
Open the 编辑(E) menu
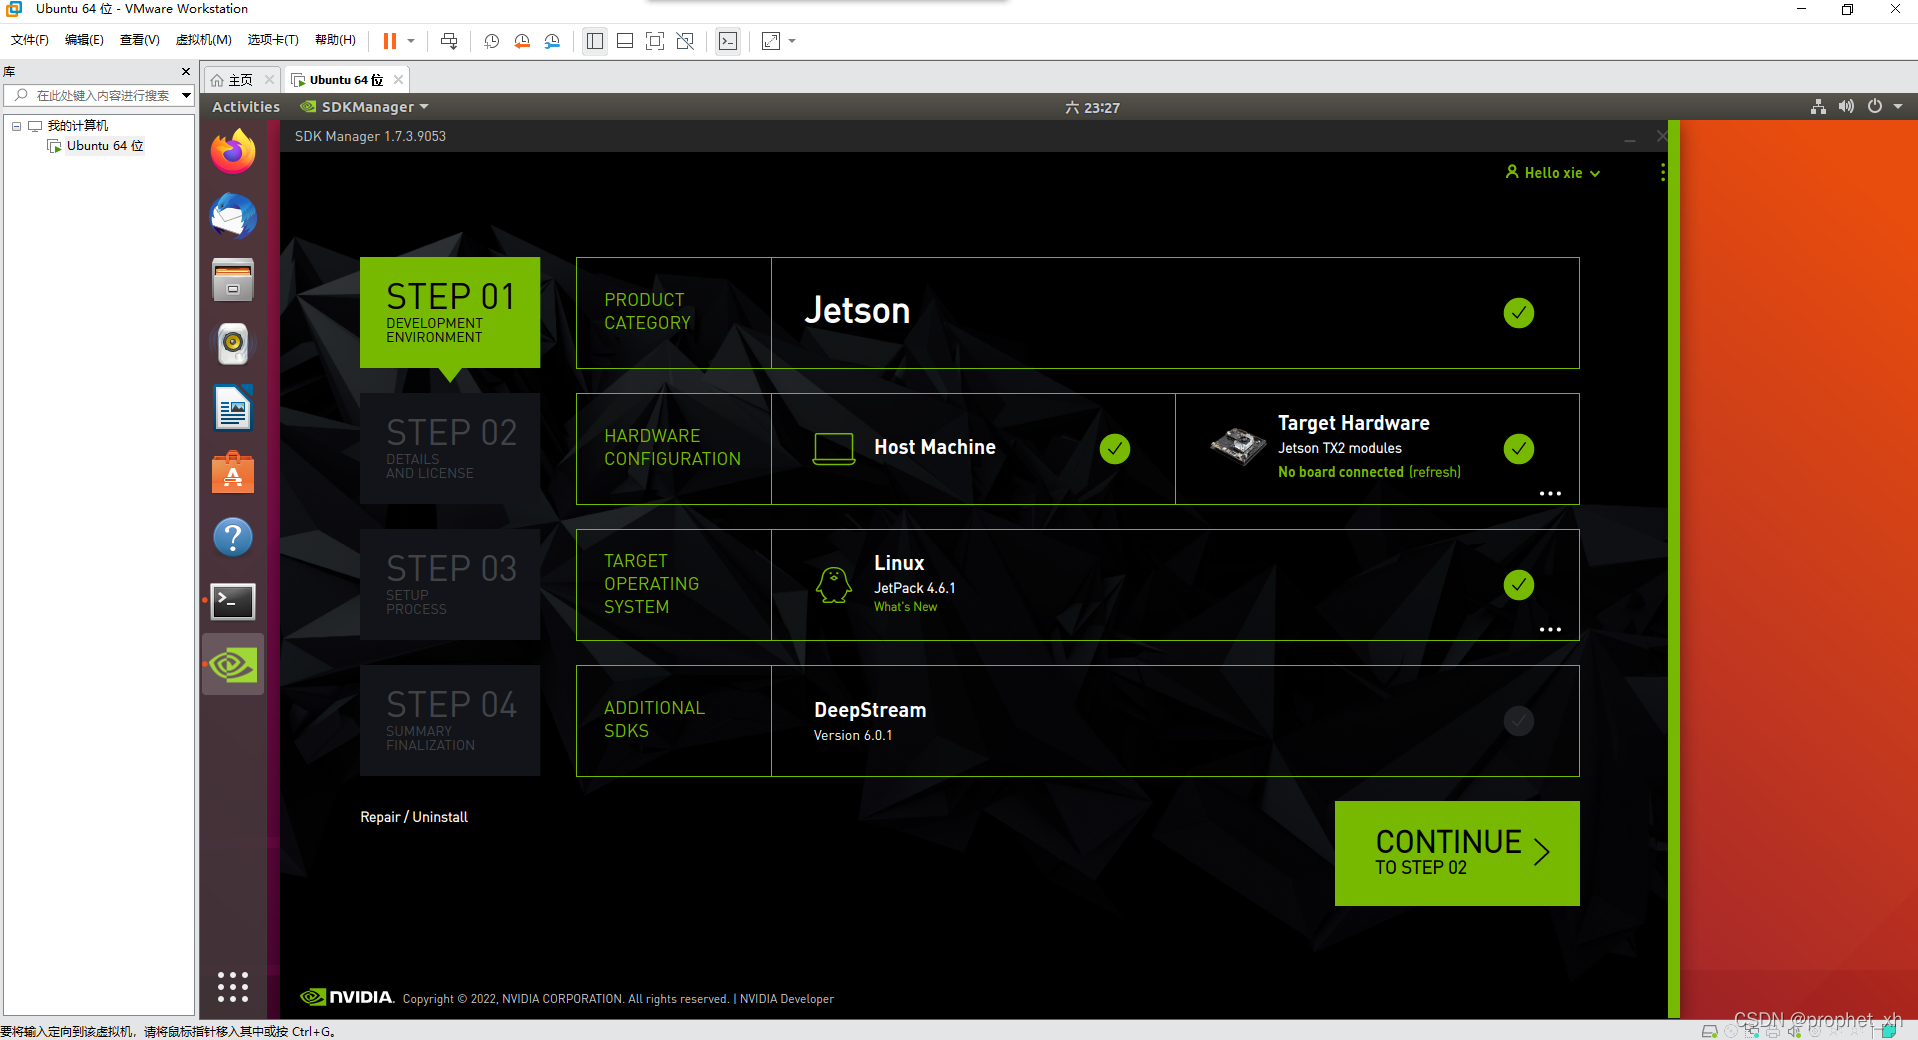point(84,40)
